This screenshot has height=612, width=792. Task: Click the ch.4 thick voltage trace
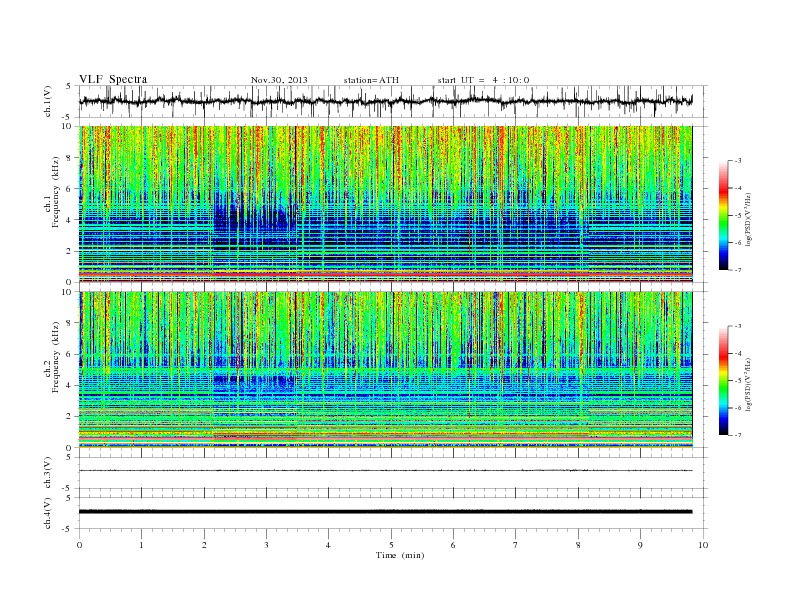coord(385,512)
